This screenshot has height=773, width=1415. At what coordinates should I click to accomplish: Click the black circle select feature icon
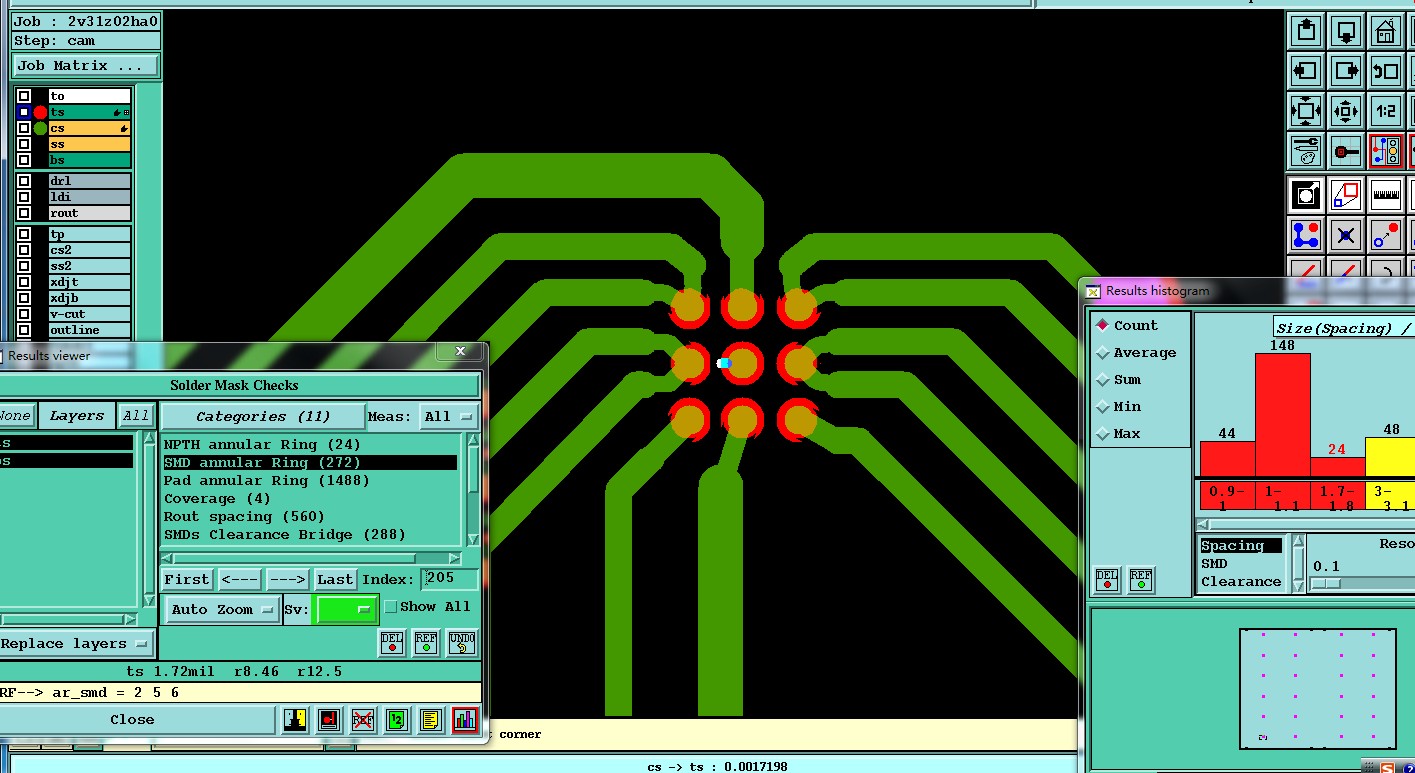[1306, 195]
